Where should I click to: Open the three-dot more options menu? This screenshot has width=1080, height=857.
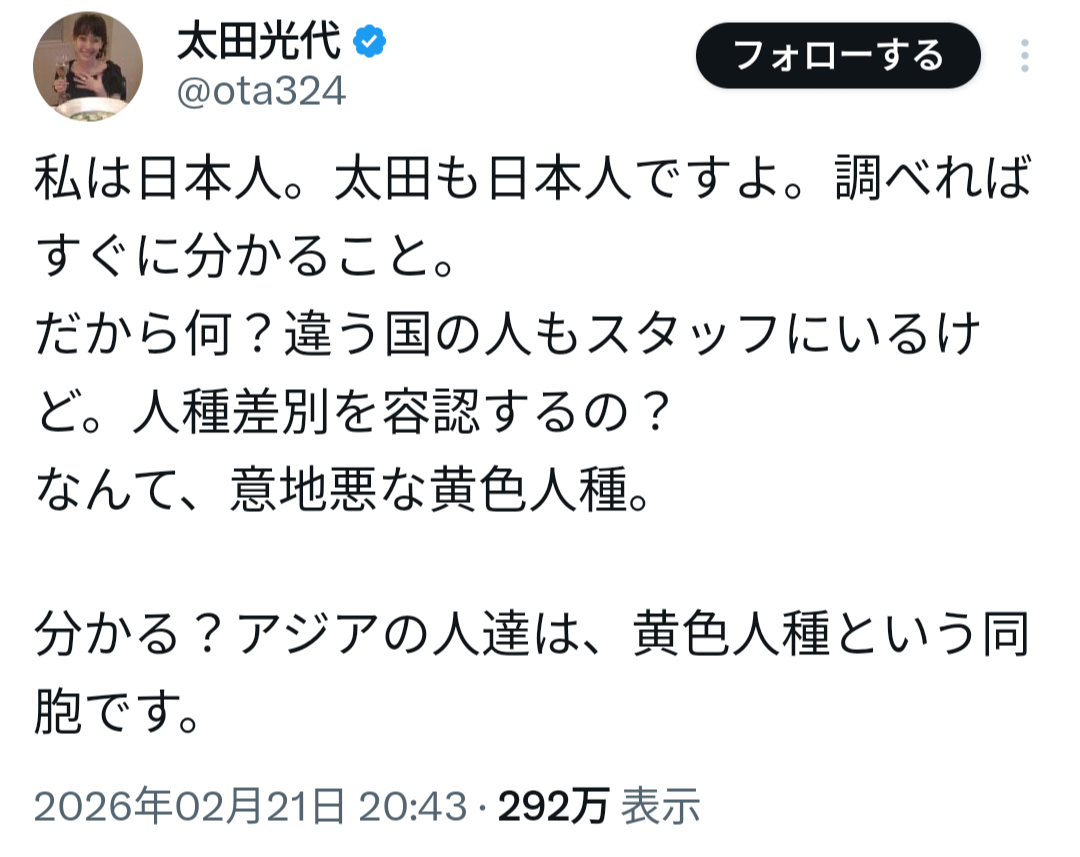[x=1025, y=56]
